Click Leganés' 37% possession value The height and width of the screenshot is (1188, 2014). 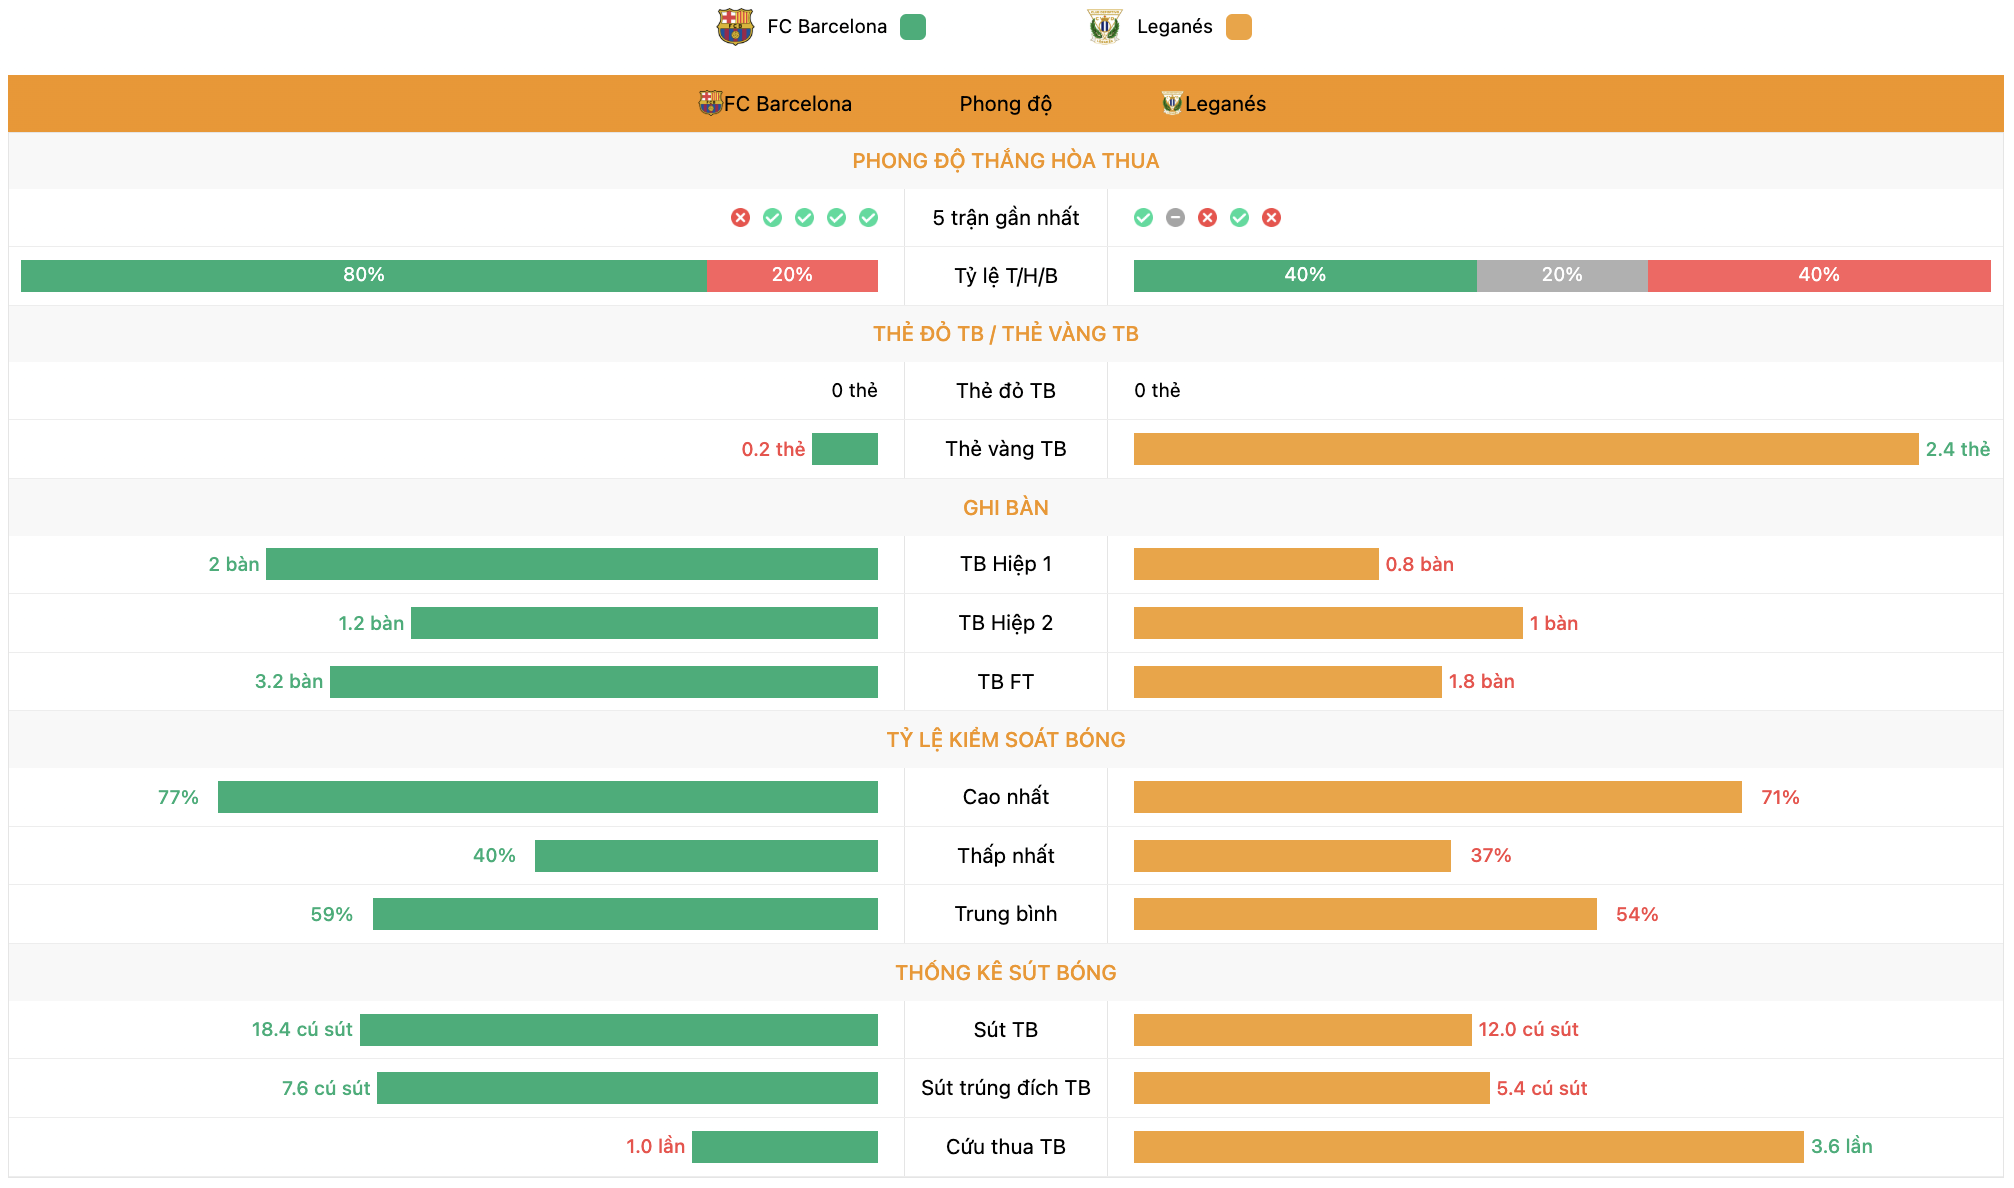[1491, 856]
